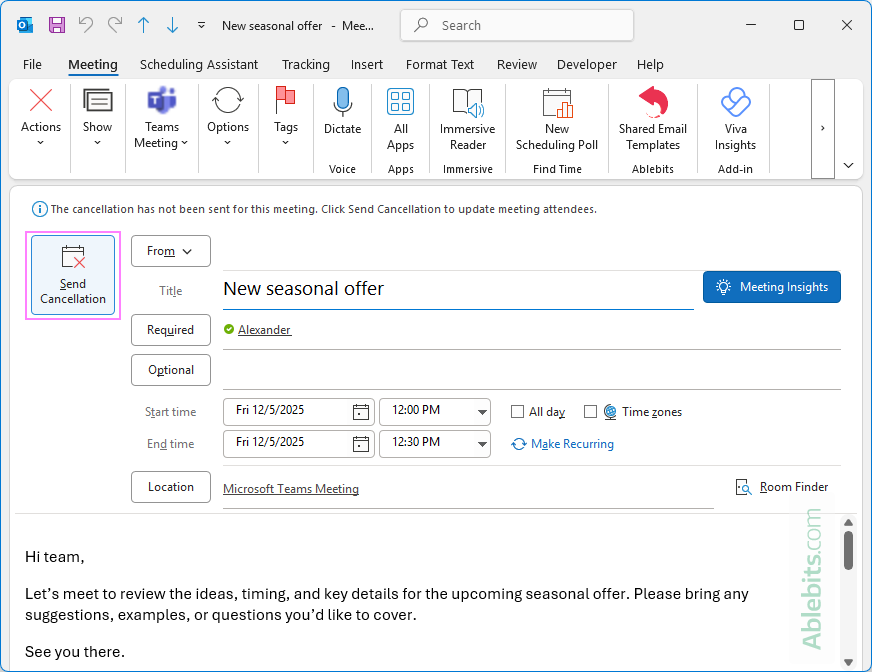Open the Microsoft Teams Meeting link
This screenshot has height=672, width=872.
[290, 488]
